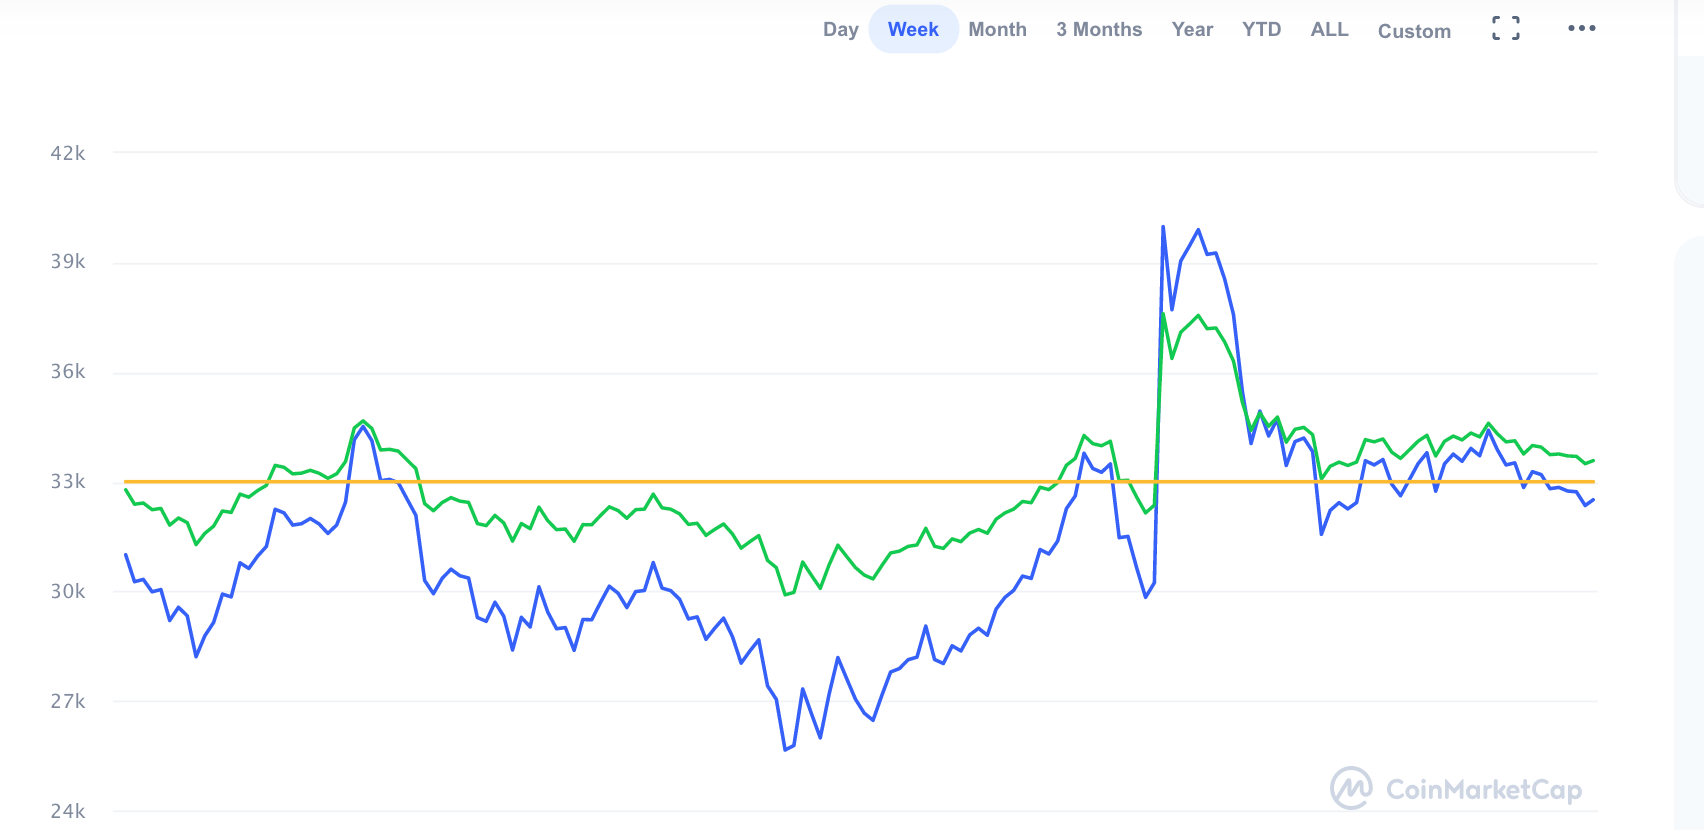Open the three-dot more options menu

(x=1581, y=28)
